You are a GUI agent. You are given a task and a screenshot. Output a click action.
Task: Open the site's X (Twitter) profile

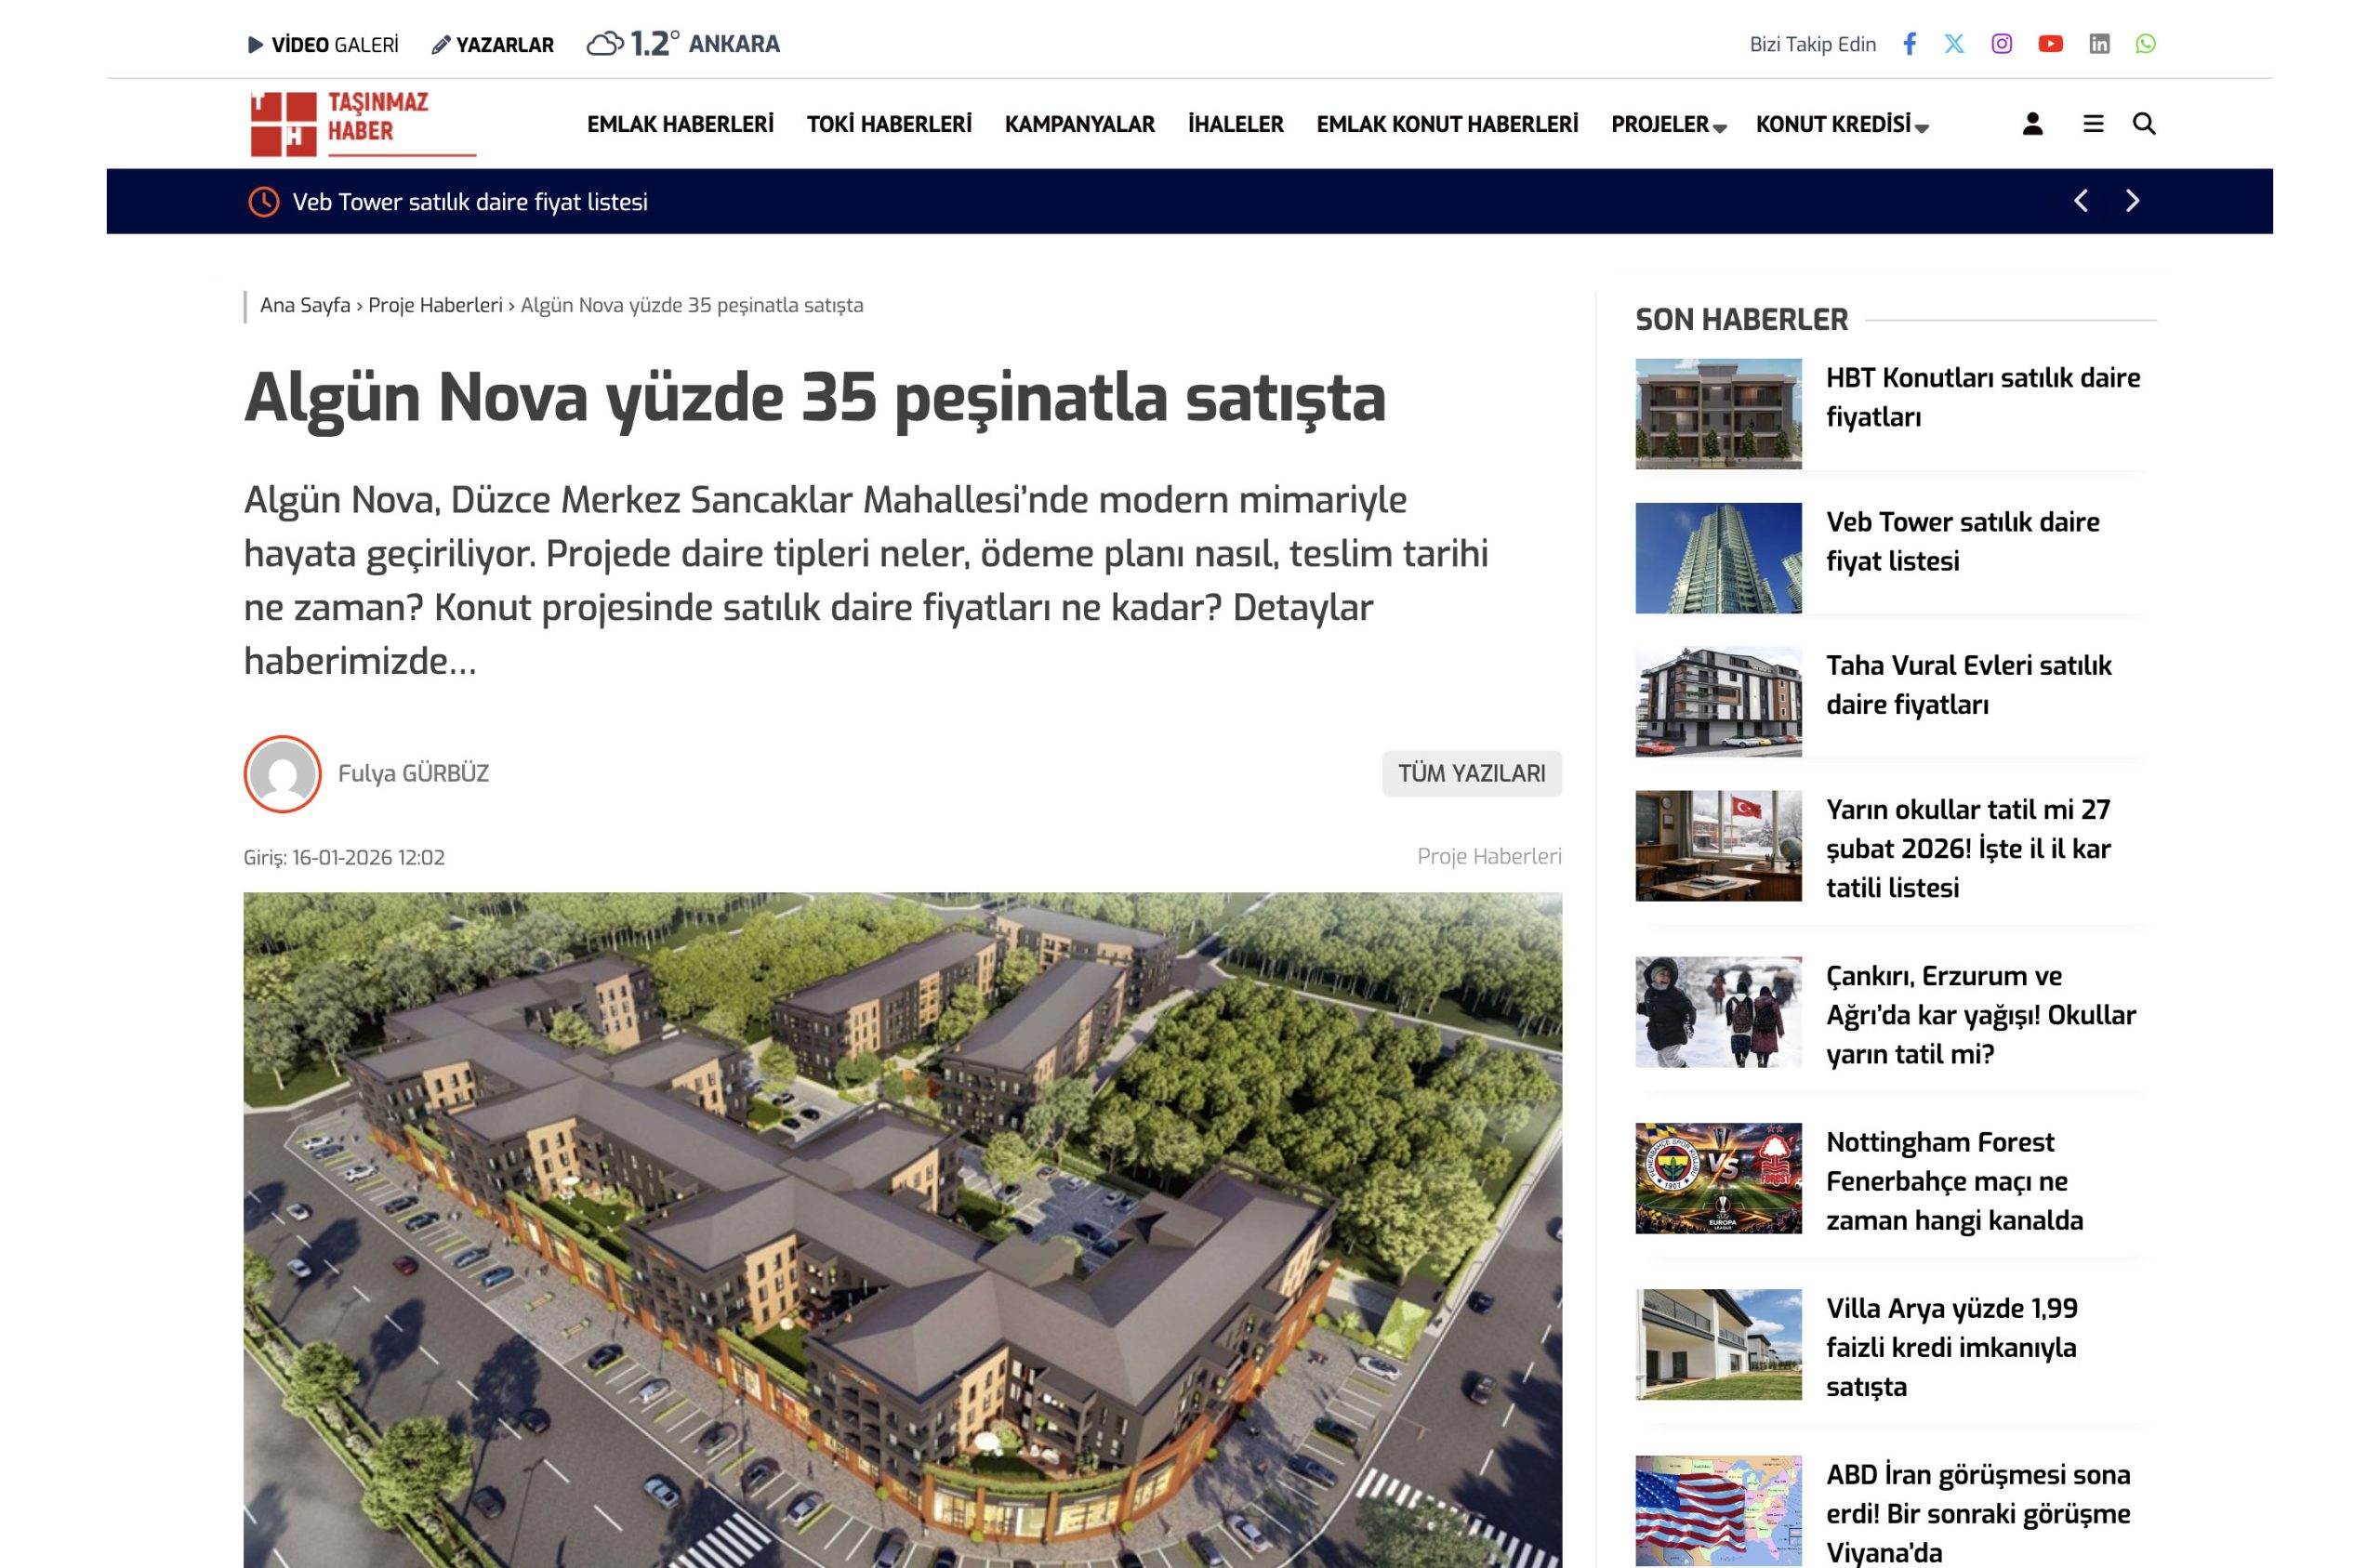pyautogui.click(x=1957, y=44)
